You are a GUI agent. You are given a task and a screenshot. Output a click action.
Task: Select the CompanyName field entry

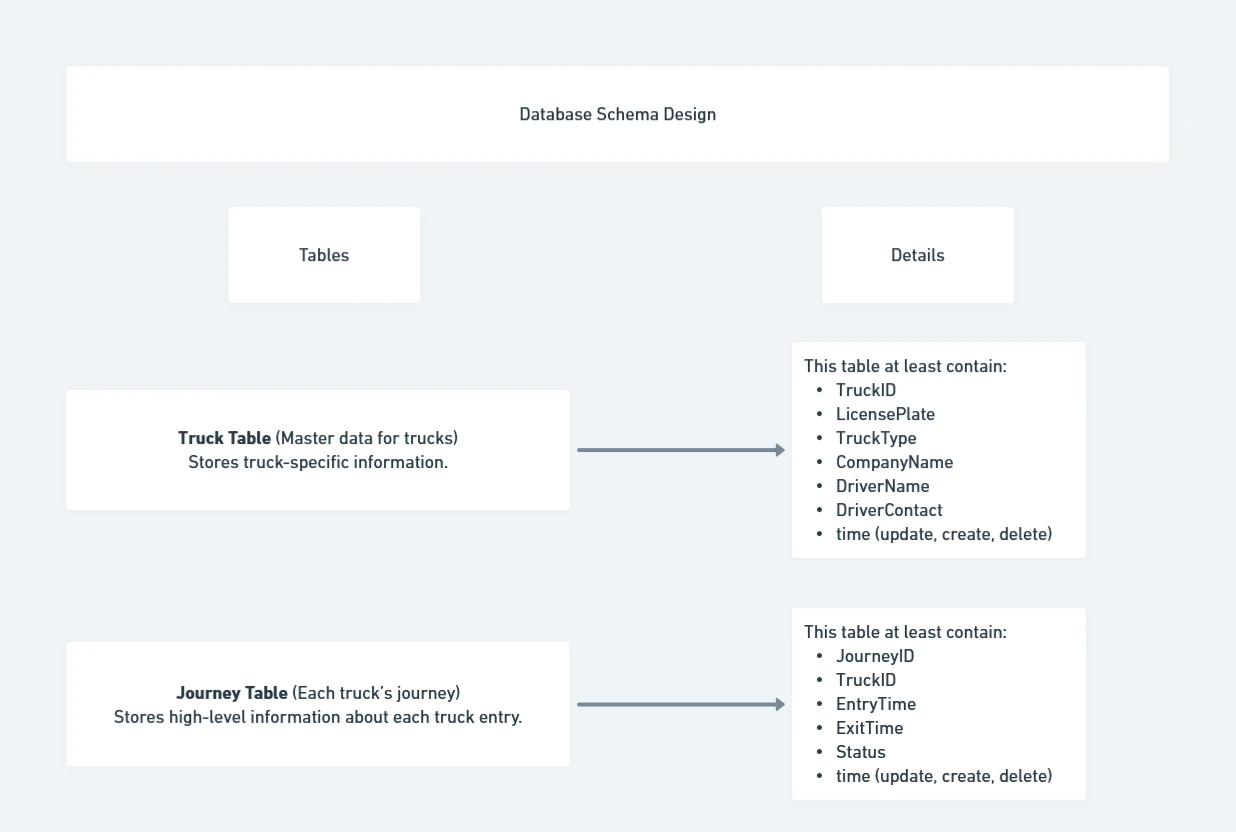click(x=894, y=462)
